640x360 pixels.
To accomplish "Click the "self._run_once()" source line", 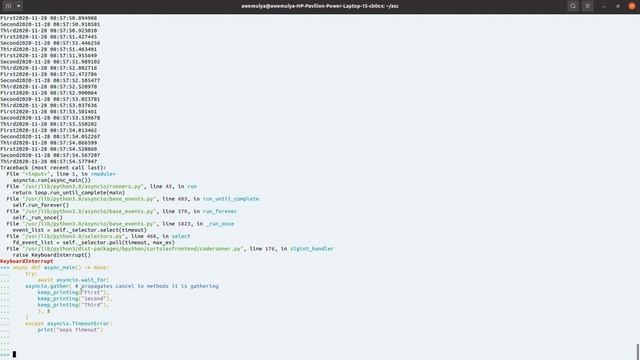I will point(38,218).
